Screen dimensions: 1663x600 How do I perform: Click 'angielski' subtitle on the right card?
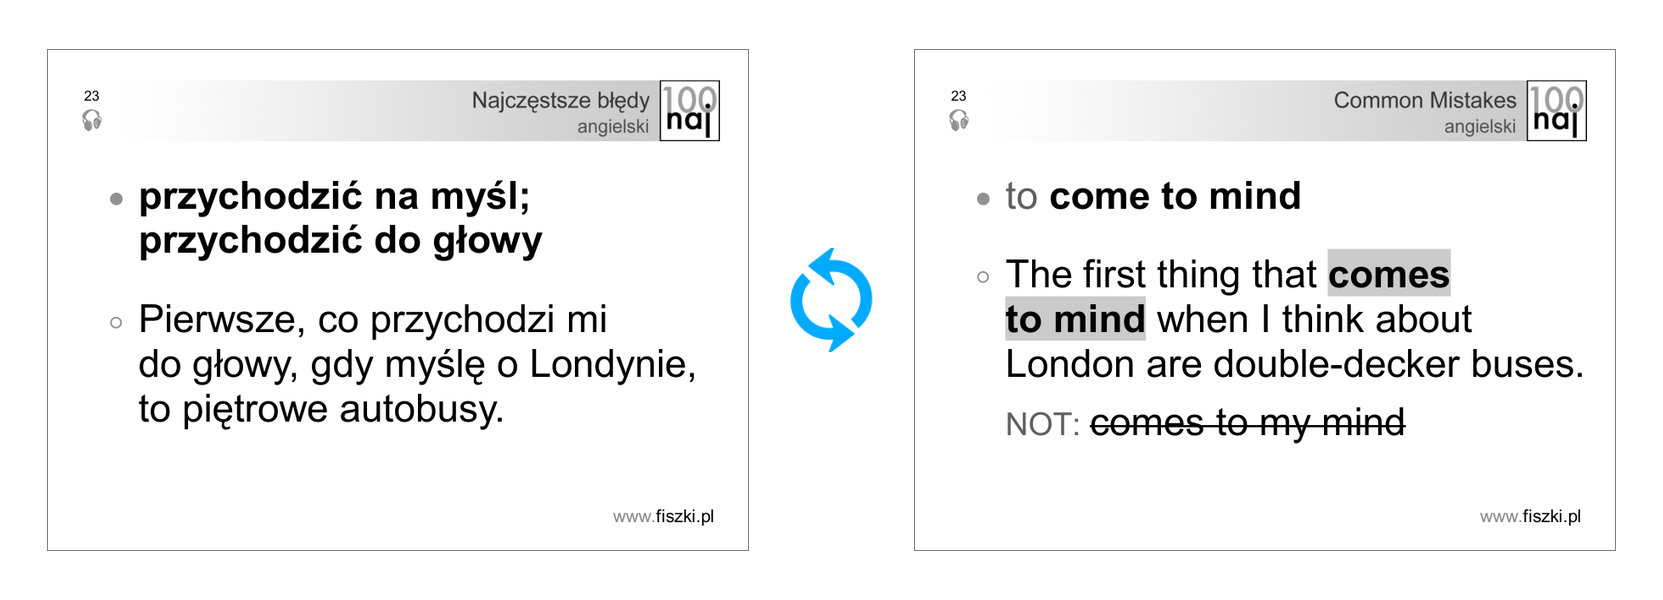pyautogui.click(x=1479, y=127)
